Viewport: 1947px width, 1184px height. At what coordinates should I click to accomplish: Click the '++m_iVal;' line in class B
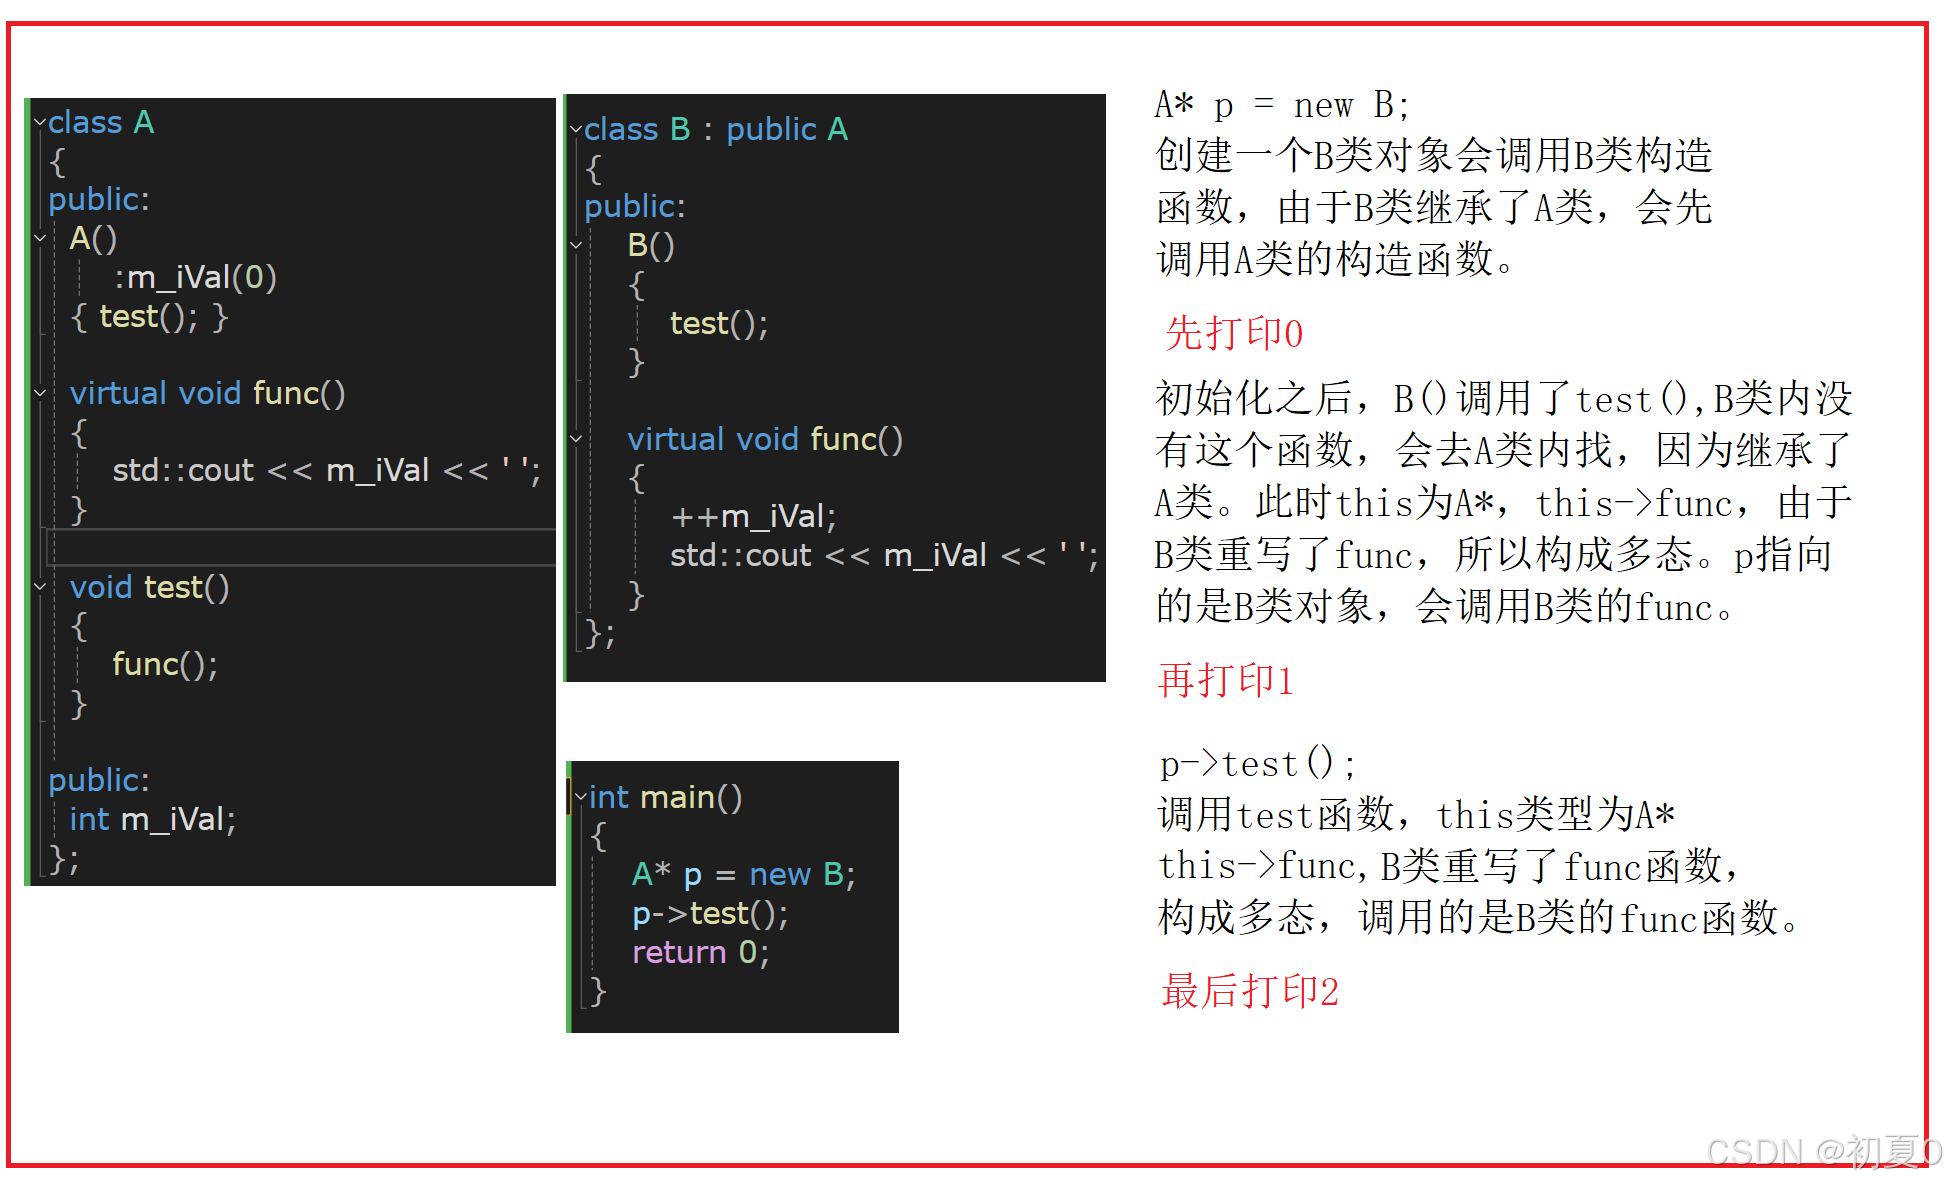[753, 516]
